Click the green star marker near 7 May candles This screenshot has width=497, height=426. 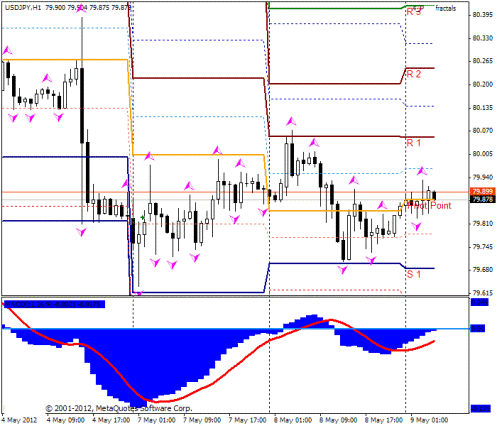(x=143, y=217)
